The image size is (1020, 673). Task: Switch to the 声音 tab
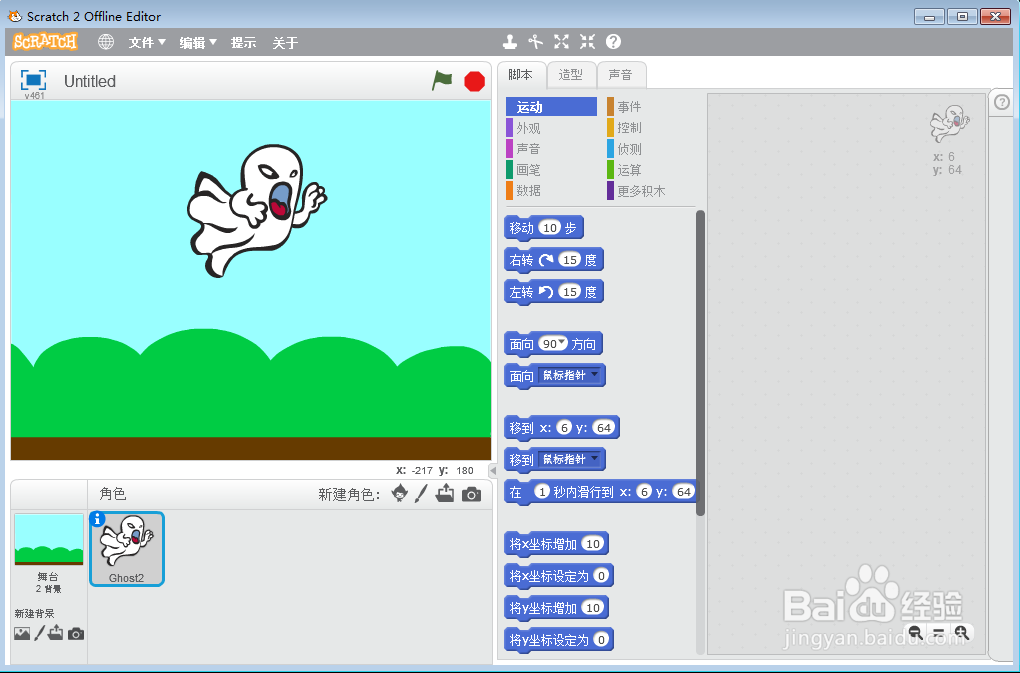[x=621, y=75]
